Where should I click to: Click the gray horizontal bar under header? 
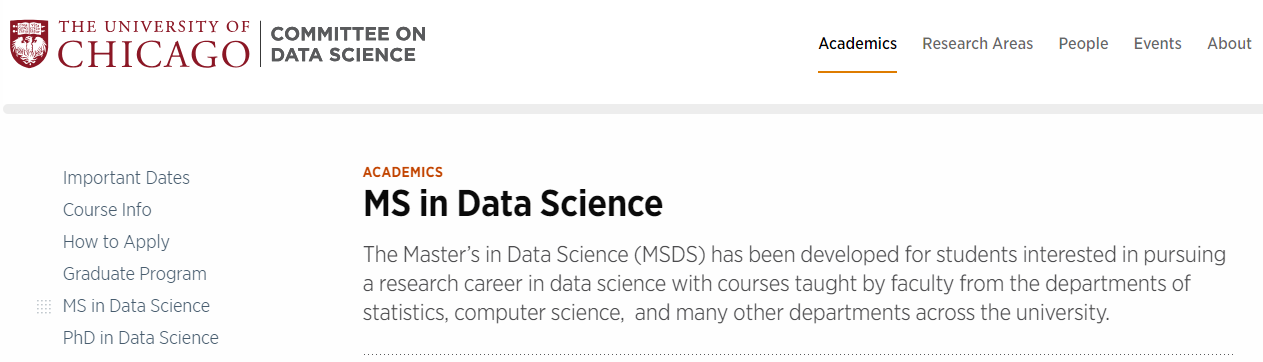[631, 109]
